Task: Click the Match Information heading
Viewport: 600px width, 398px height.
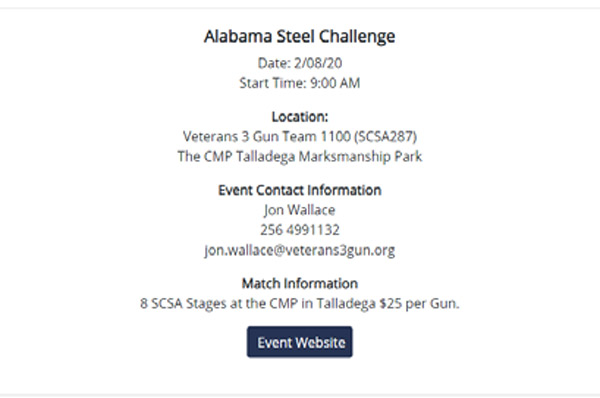Action: (300, 284)
